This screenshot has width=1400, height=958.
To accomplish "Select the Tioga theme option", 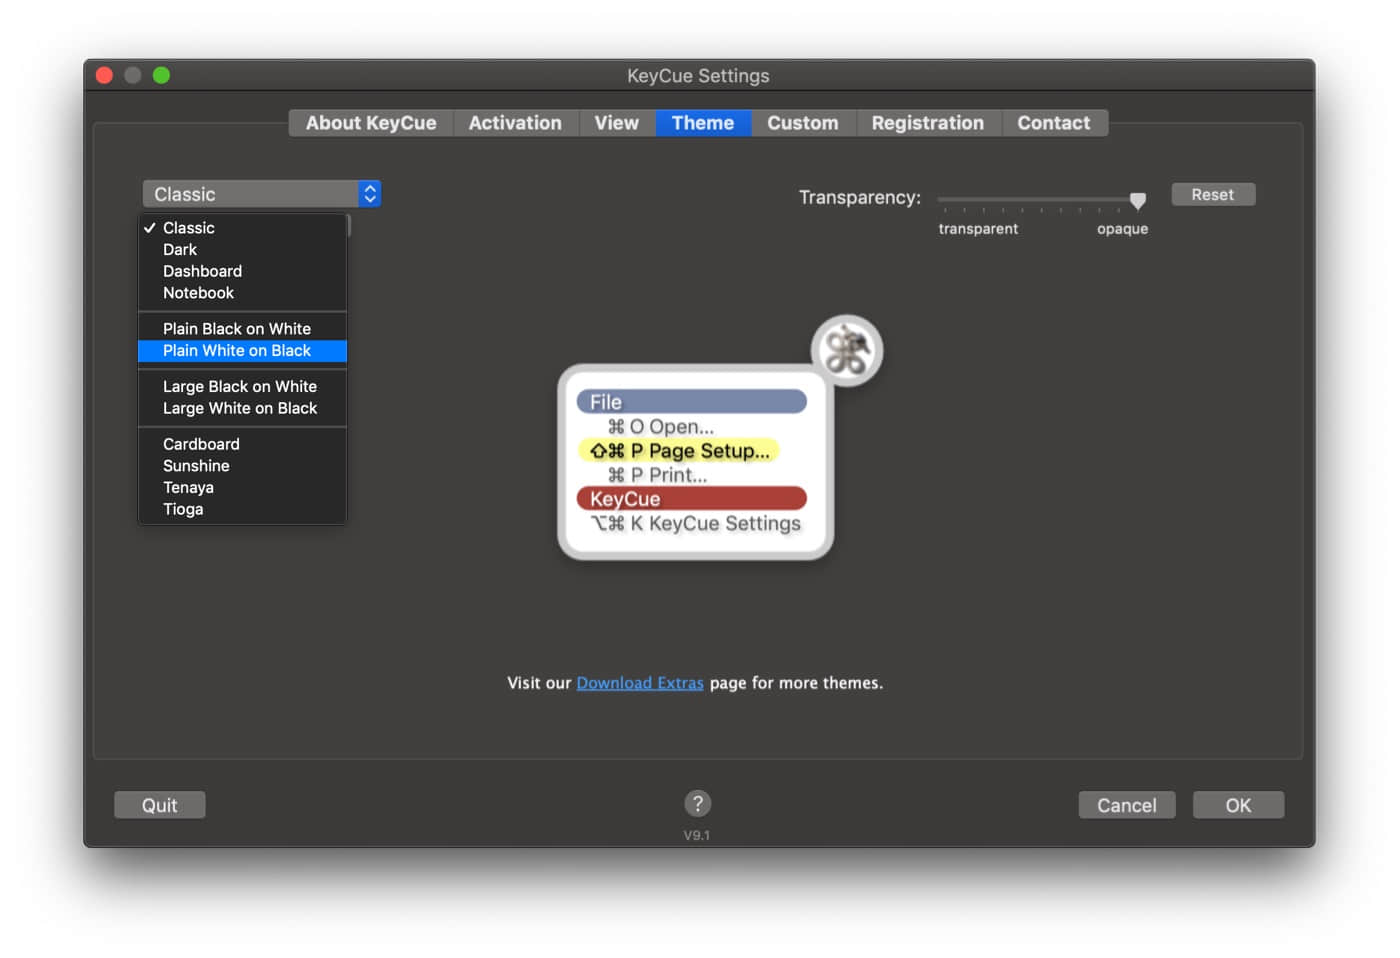I will click(x=183, y=509).
